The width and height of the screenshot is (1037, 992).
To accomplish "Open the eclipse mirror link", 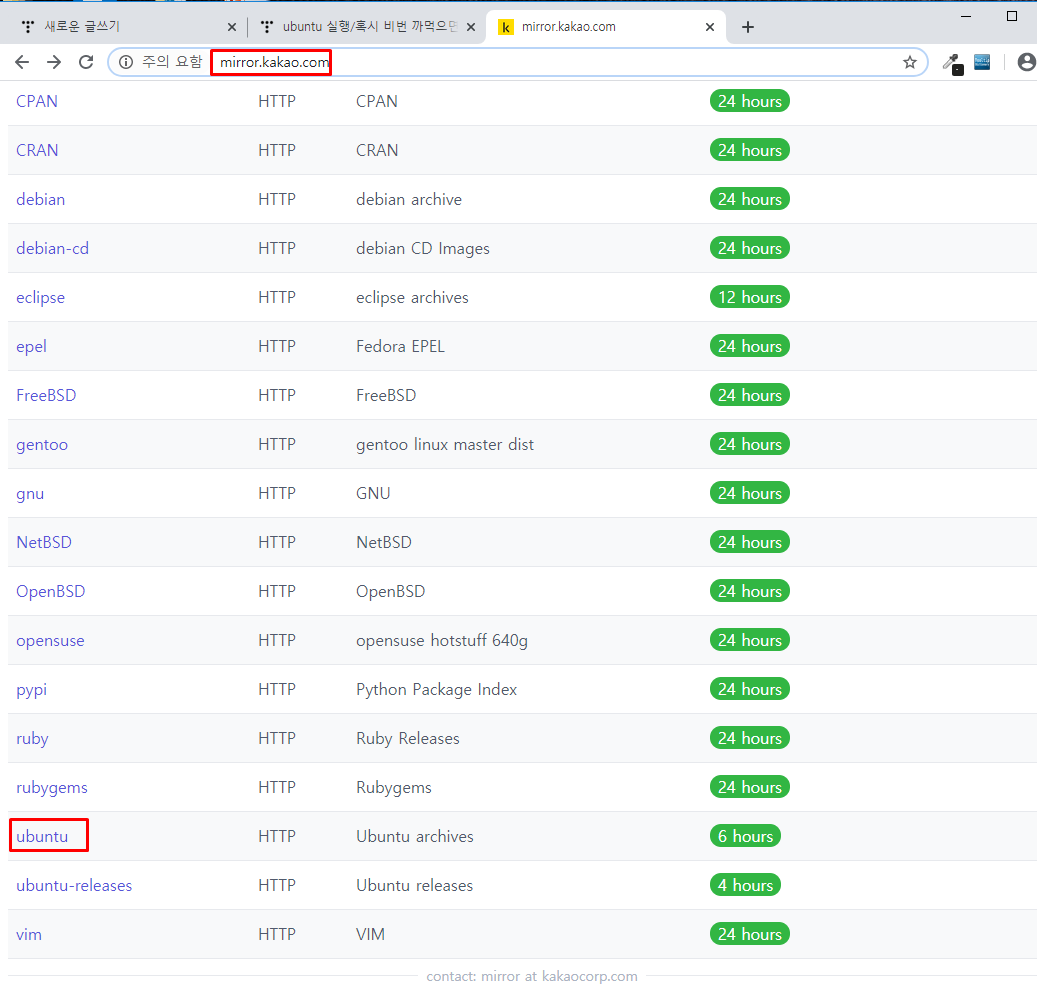I will point(40,298).
